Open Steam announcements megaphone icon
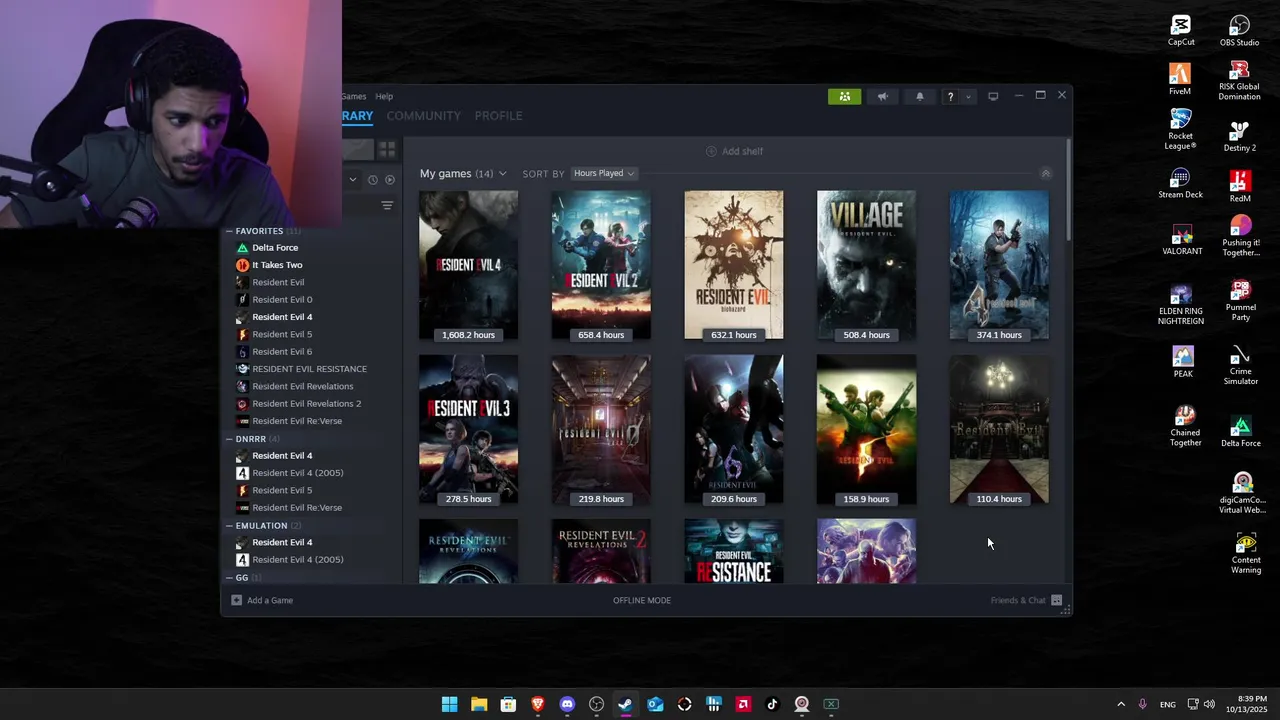The height and width of the screenshot is (720, 1280). click(x=882, y=96)
